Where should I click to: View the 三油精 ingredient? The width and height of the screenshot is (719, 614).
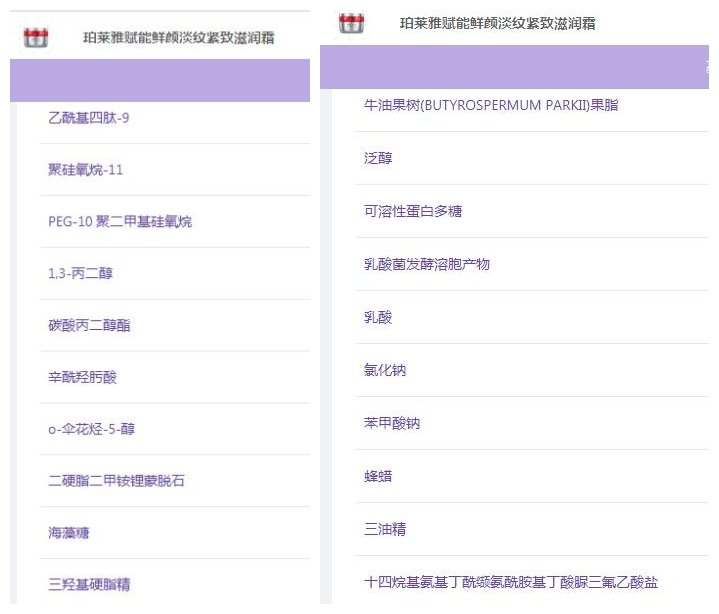click(385, 529)
